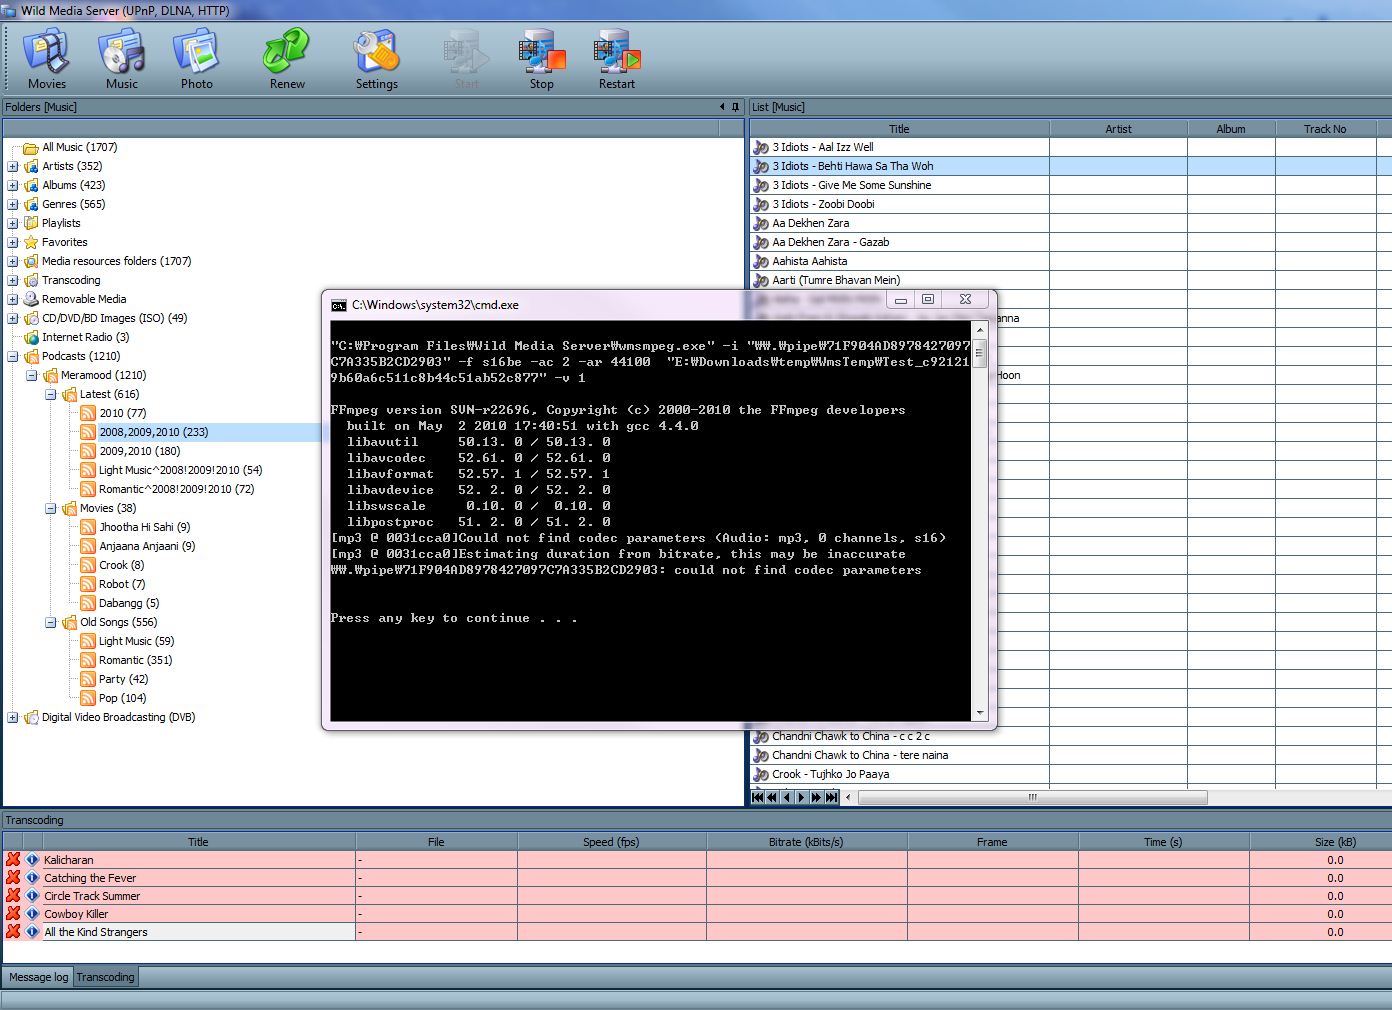Sort list by Artist column header
This screenshot has width=1392, height=1010.
[1118, 129]
